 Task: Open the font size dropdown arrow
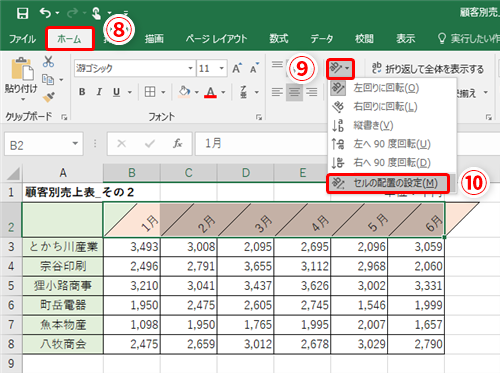221,68
